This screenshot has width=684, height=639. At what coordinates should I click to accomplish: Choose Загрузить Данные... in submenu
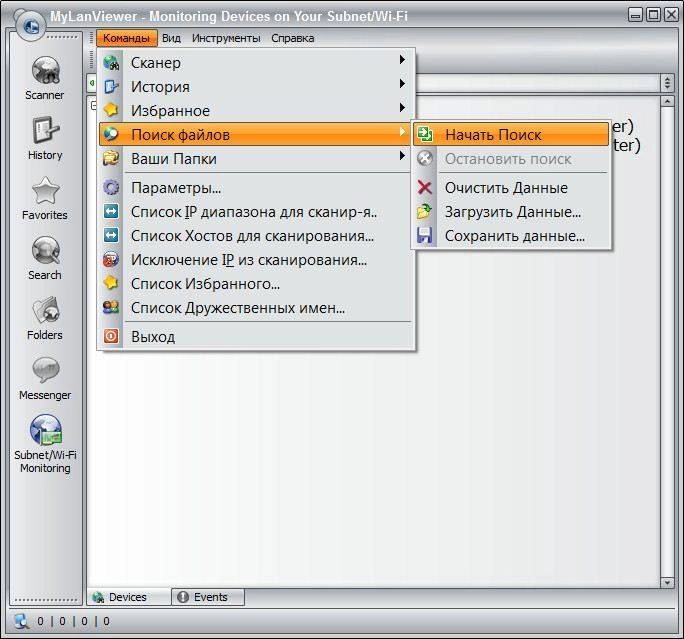(x=511, y=212)
